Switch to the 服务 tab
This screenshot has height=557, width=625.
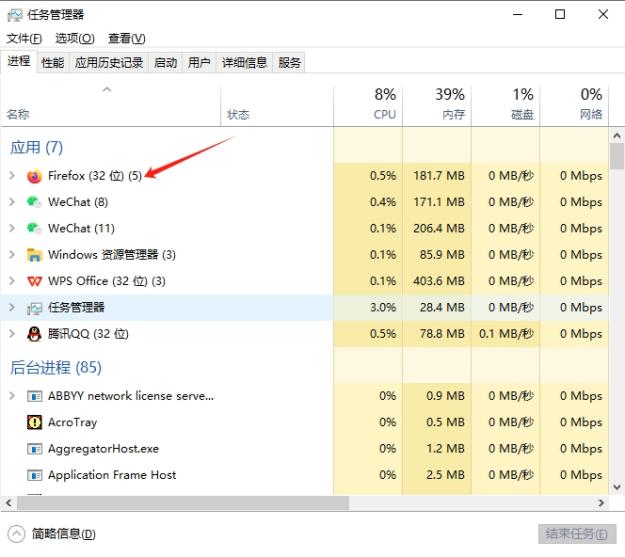point(289,63)
